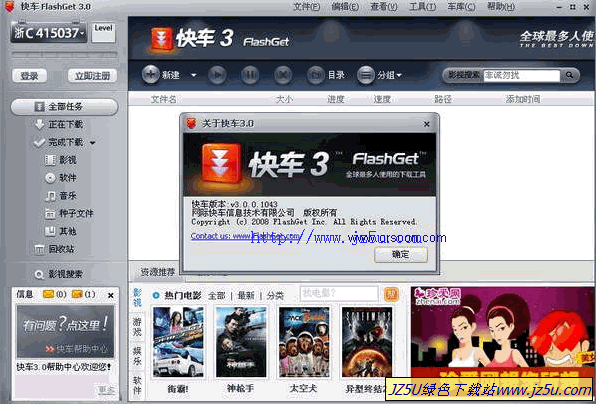Click 影视搜索 in the left sidebar
Screen dimensions: 596x404
pos(59,274)
